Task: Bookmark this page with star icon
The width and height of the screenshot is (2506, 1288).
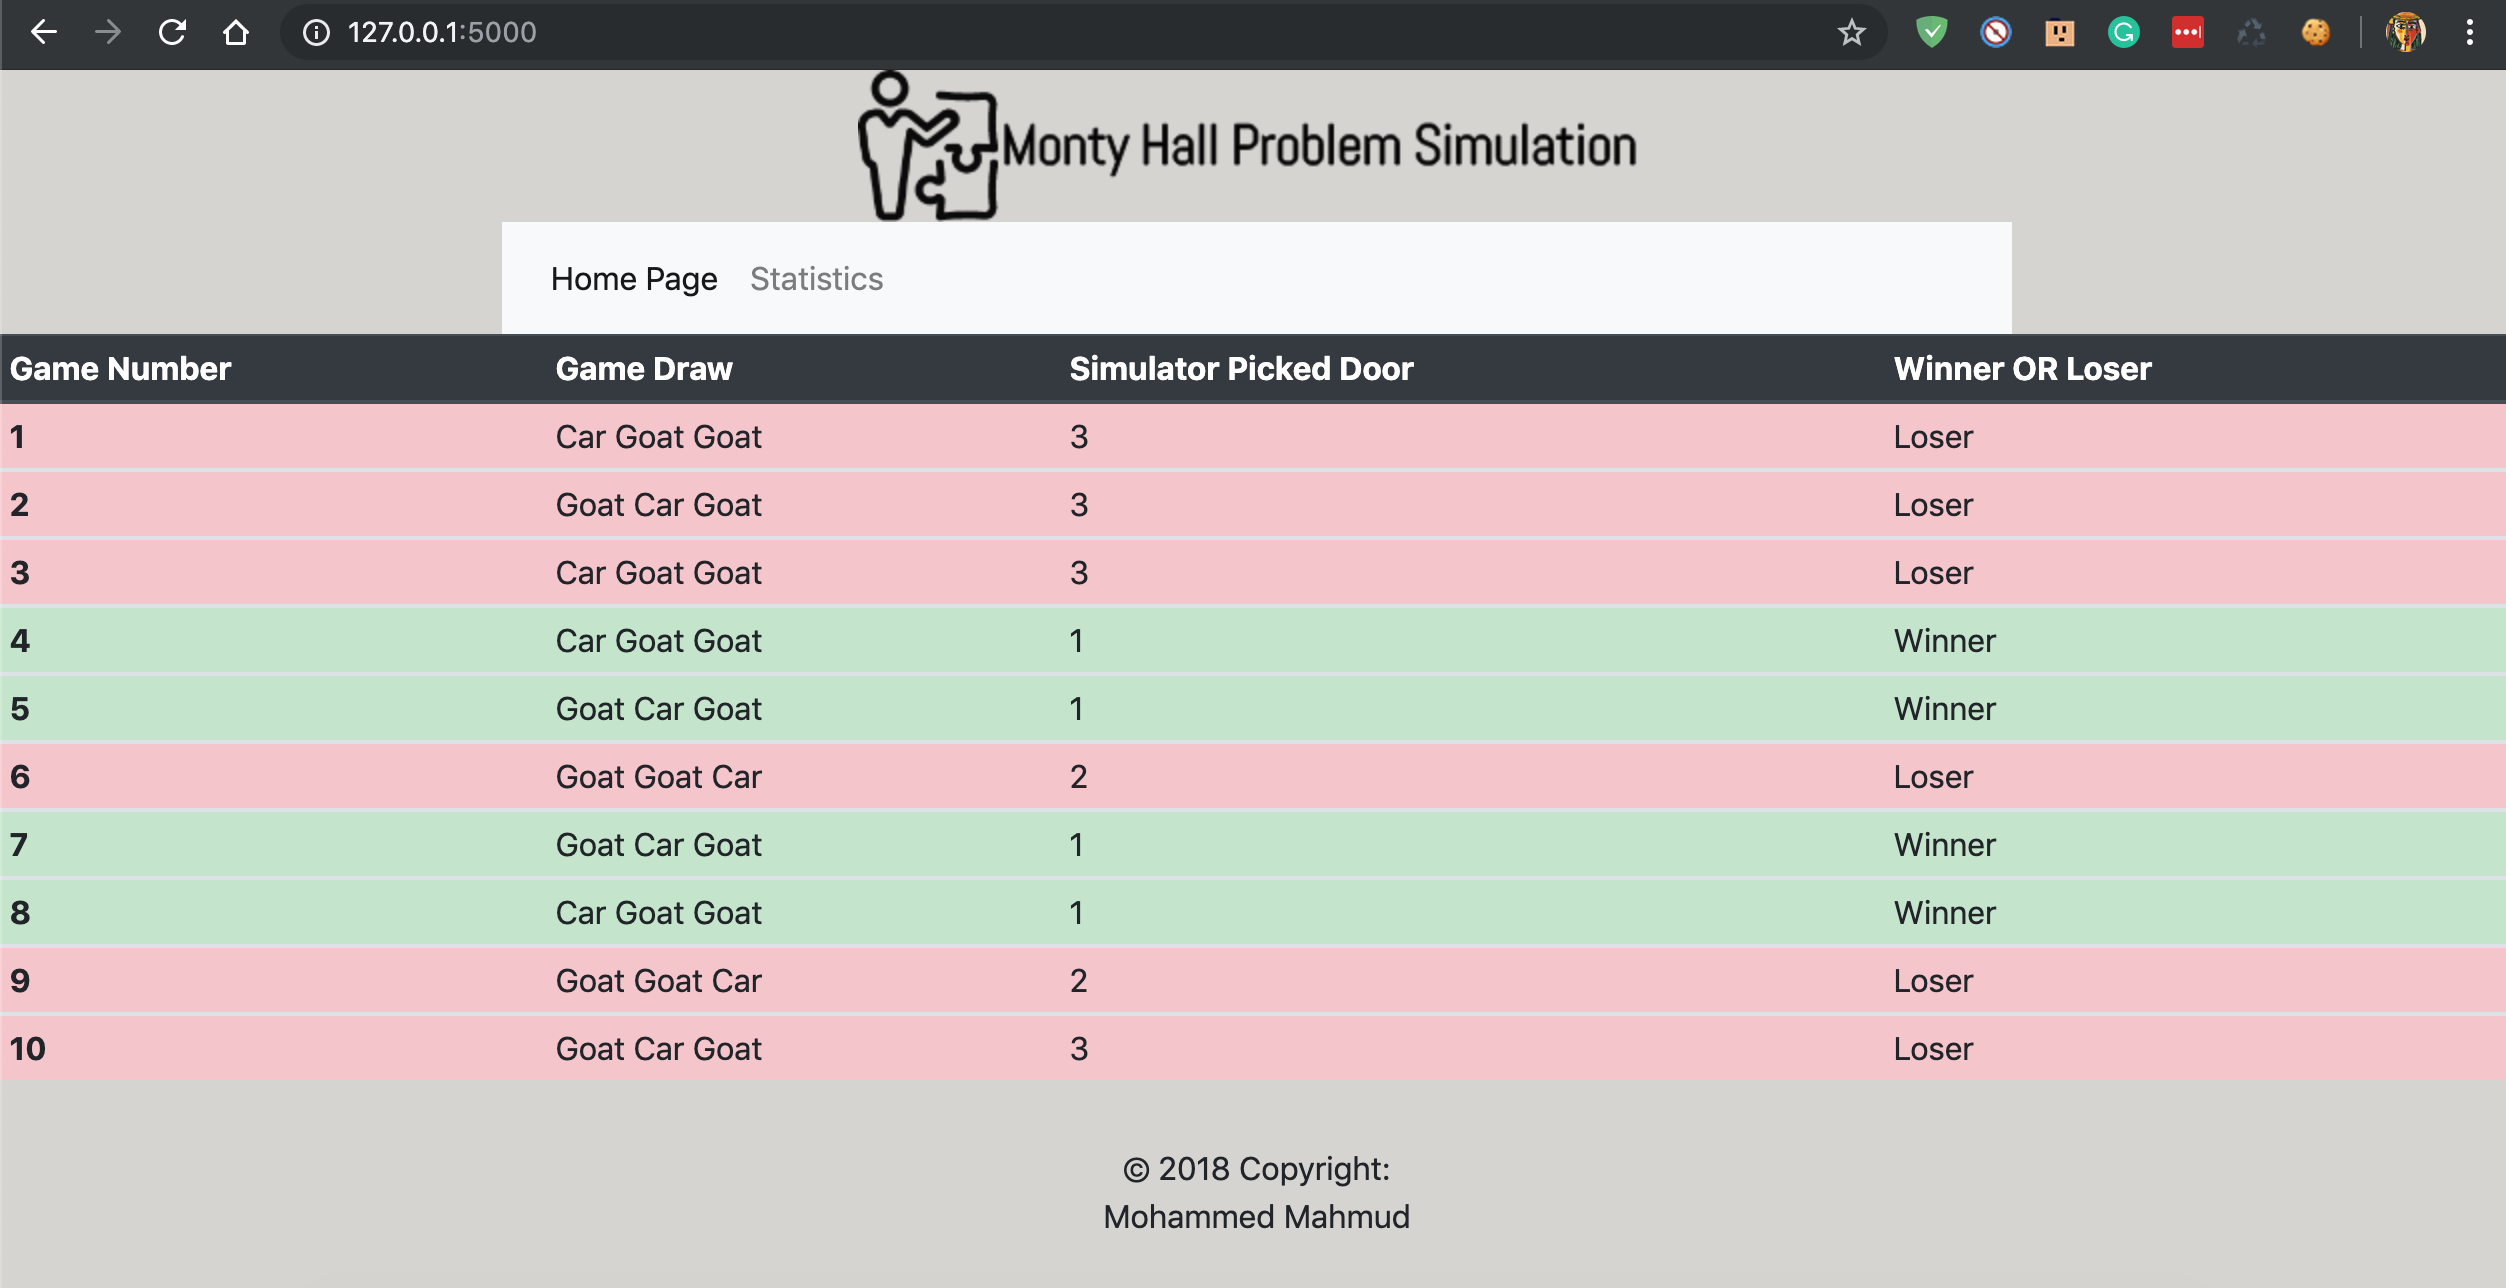Action: pos(1851,33)
